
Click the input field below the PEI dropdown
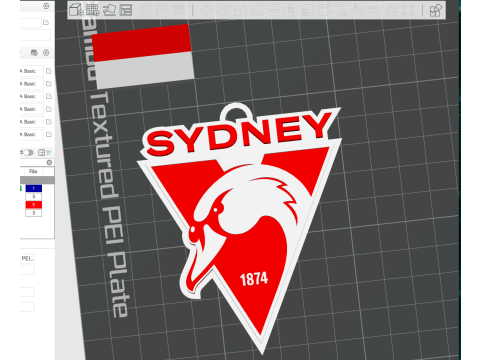click(x=27, y=270)
